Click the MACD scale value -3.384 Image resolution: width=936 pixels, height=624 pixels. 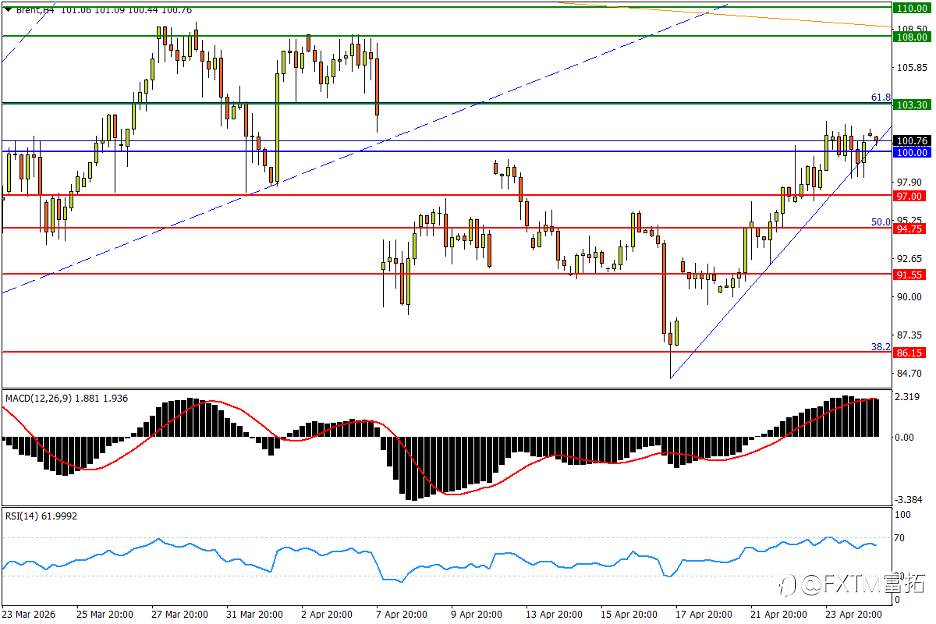tap(908, 499)
